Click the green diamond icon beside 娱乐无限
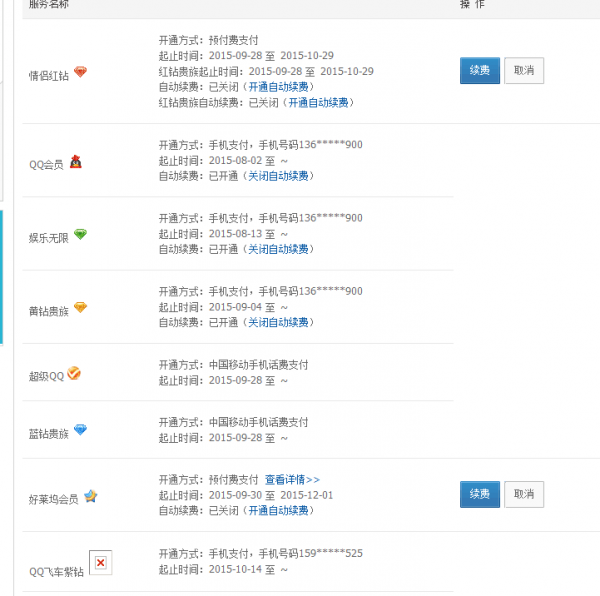 80,234
